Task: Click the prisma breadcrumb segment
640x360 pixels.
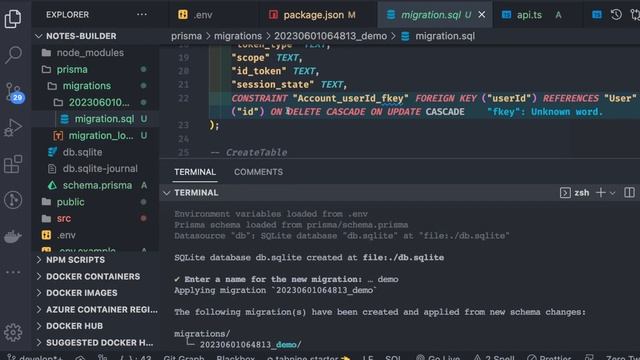Action: [187, 36]
